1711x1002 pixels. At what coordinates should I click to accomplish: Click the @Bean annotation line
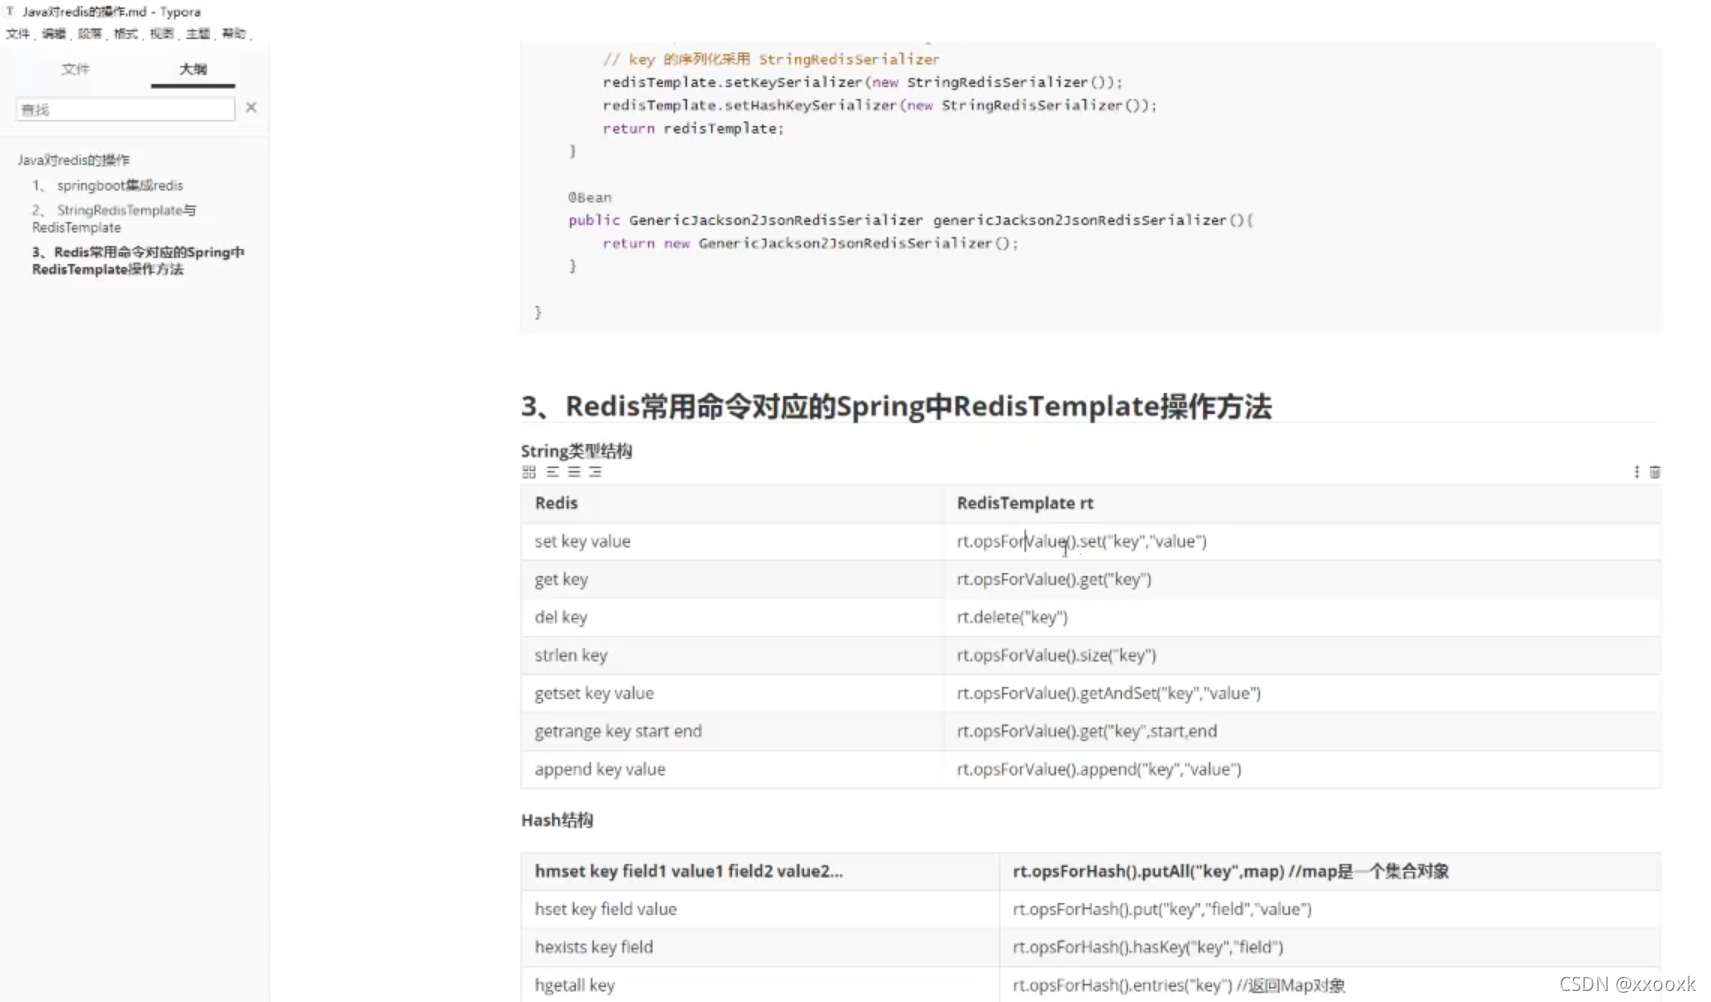point(590,197)
